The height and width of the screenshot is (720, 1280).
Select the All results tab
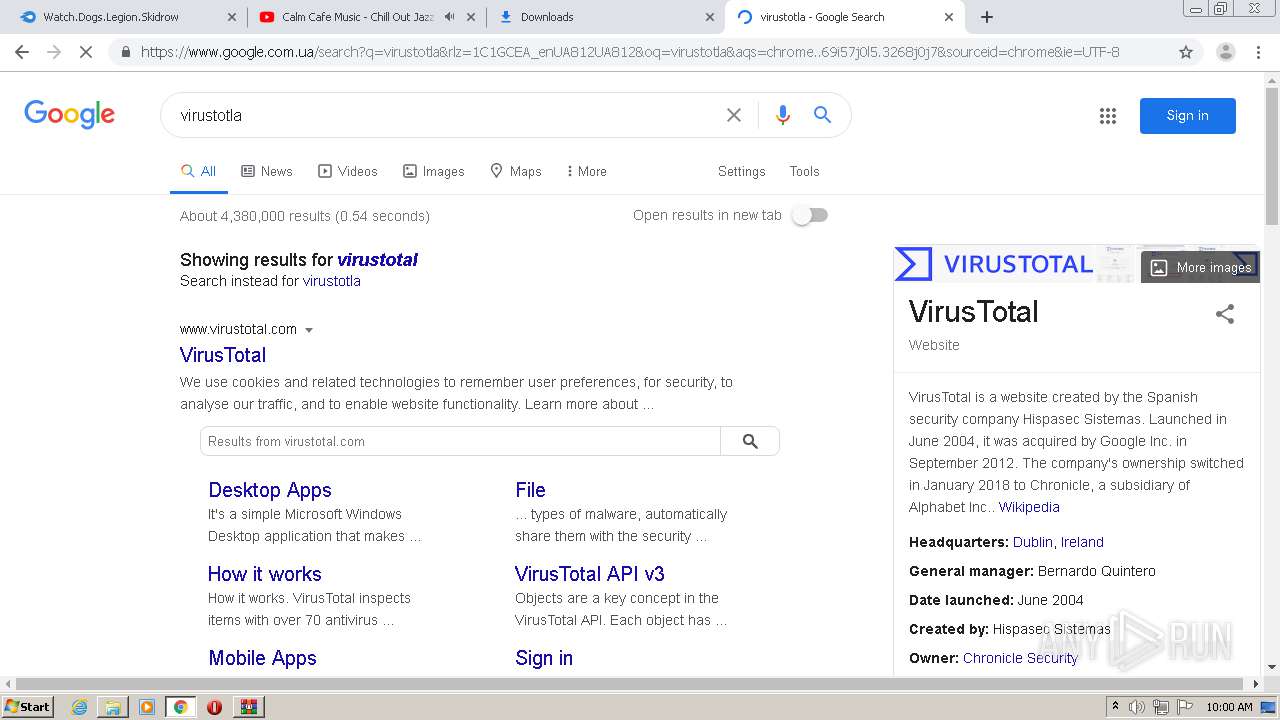(198, 171)
